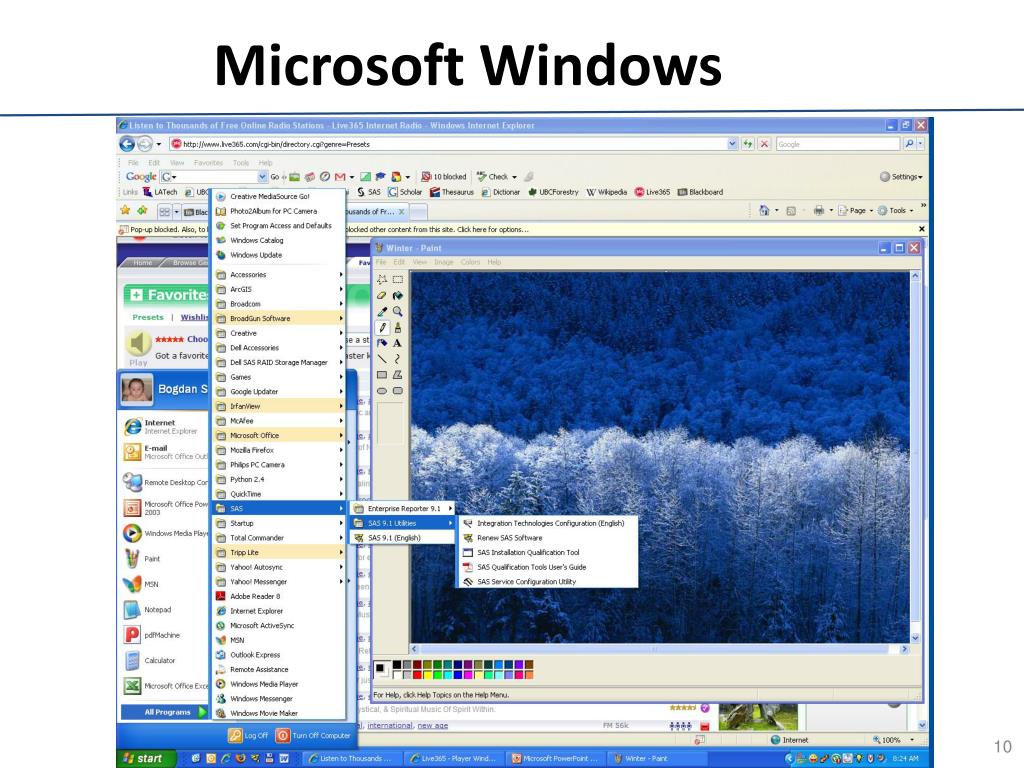The height and width of the screenshot is (768, 1024).
Task: Open the Blackboard link in Links bar
Action: coord(701,192)
